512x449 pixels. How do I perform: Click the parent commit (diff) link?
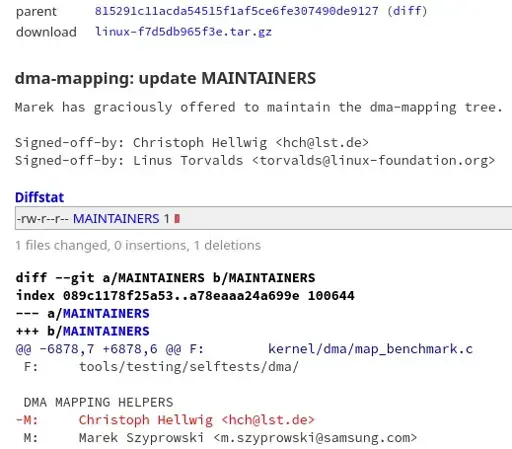coord(407,11)
